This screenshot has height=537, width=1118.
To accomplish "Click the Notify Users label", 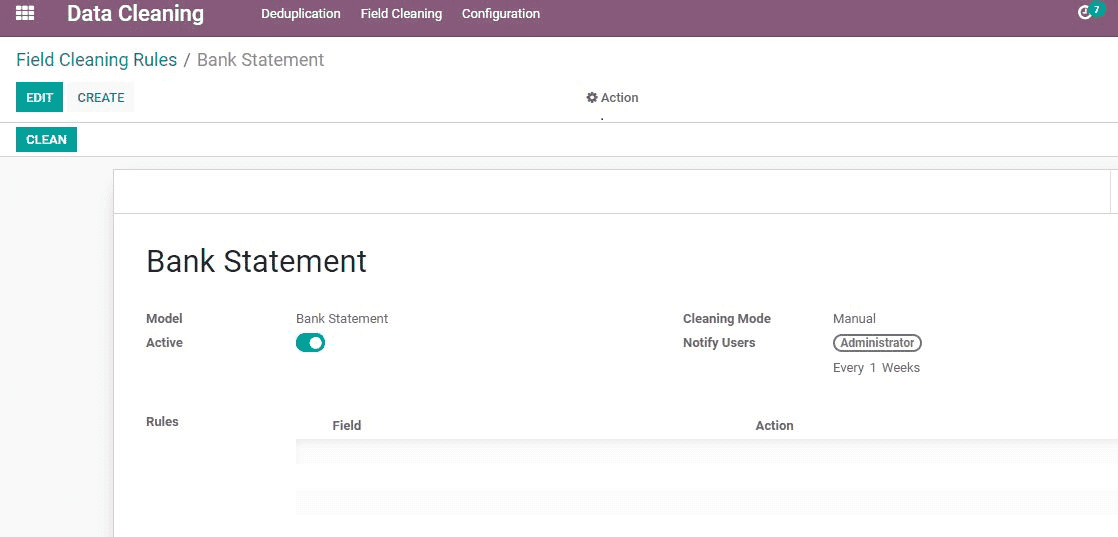I will tap(719, 342).
